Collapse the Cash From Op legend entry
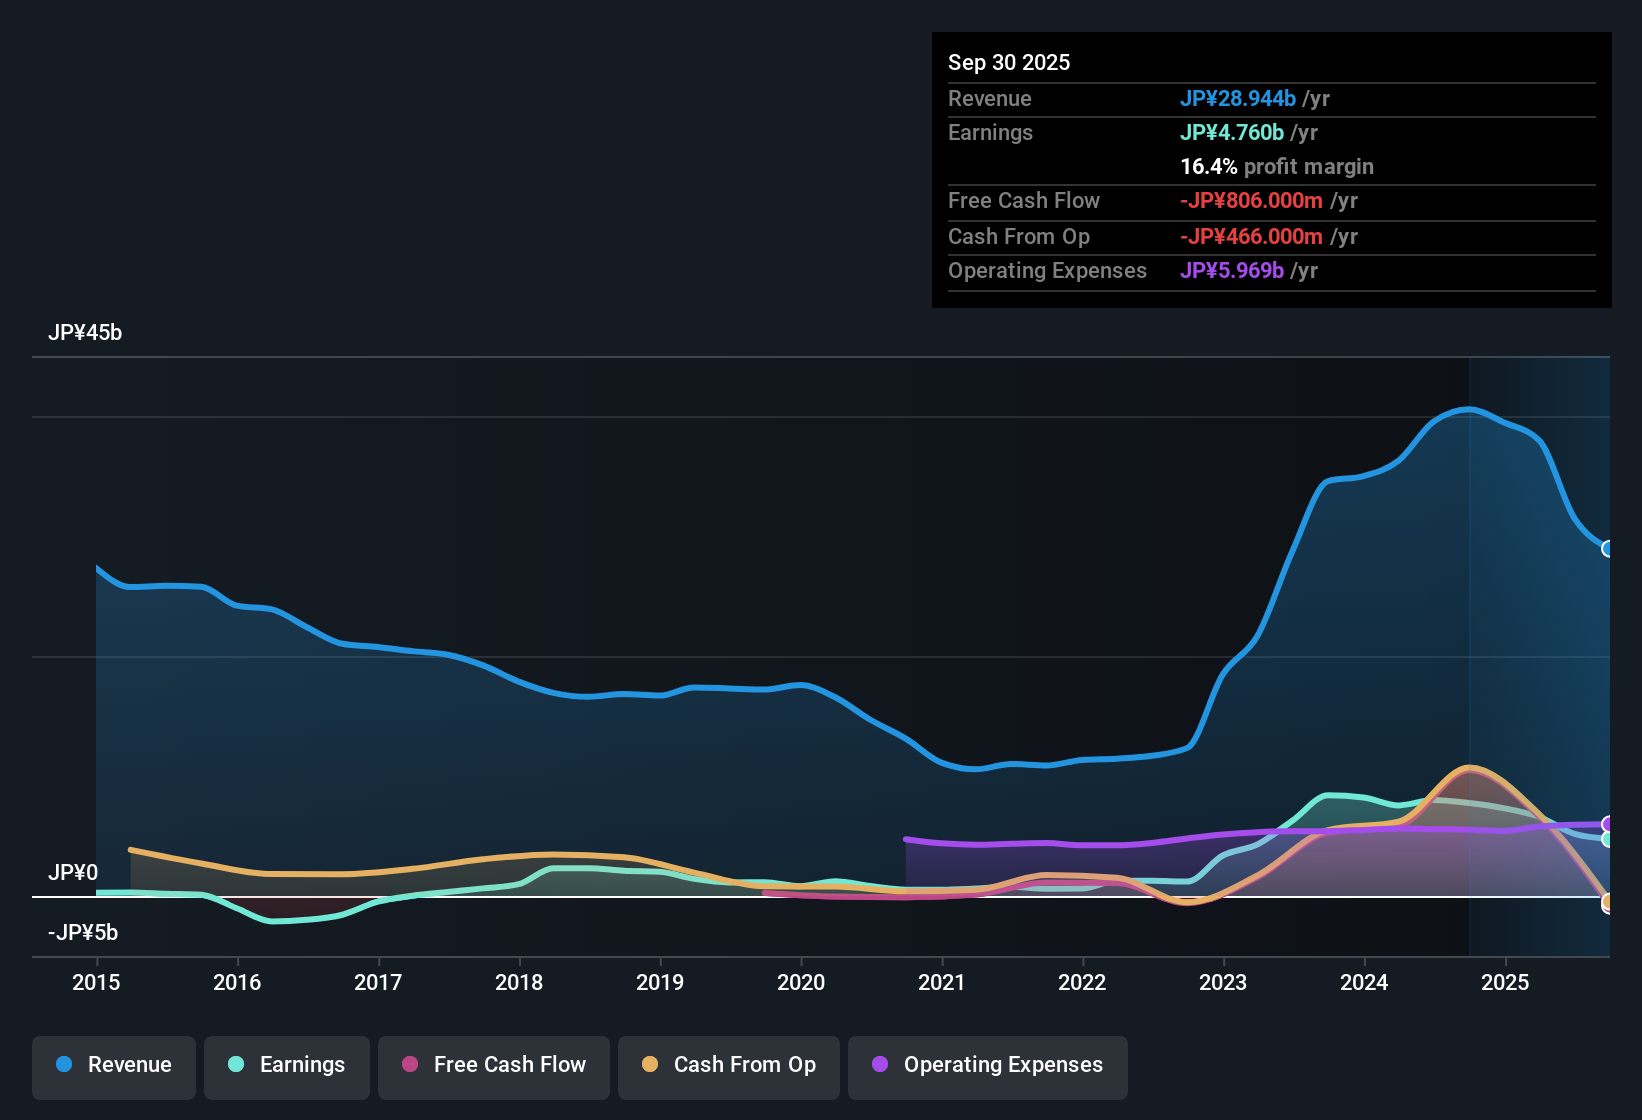This screenshot has height=1120, width=1642. point(728,1065)
